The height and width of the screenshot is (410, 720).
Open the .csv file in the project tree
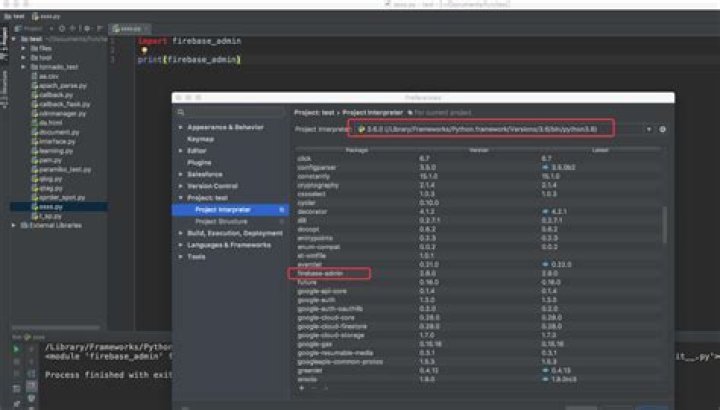(45, 76)
